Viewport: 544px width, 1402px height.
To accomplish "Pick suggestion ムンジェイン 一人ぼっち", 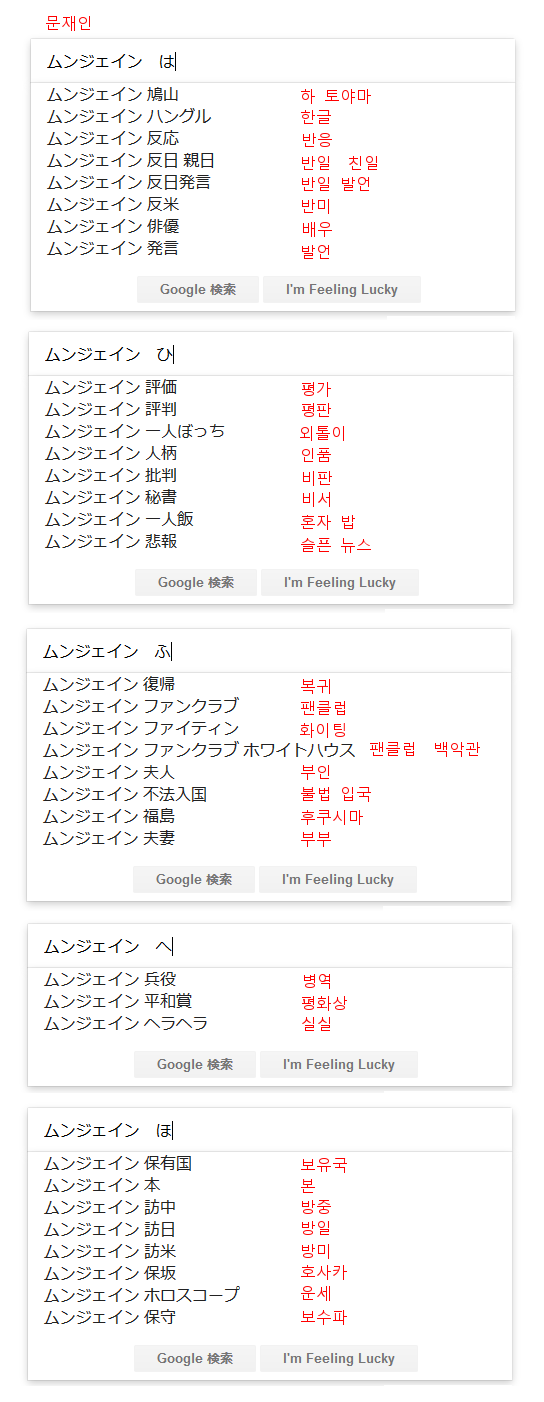I will [x=135, y=431].
